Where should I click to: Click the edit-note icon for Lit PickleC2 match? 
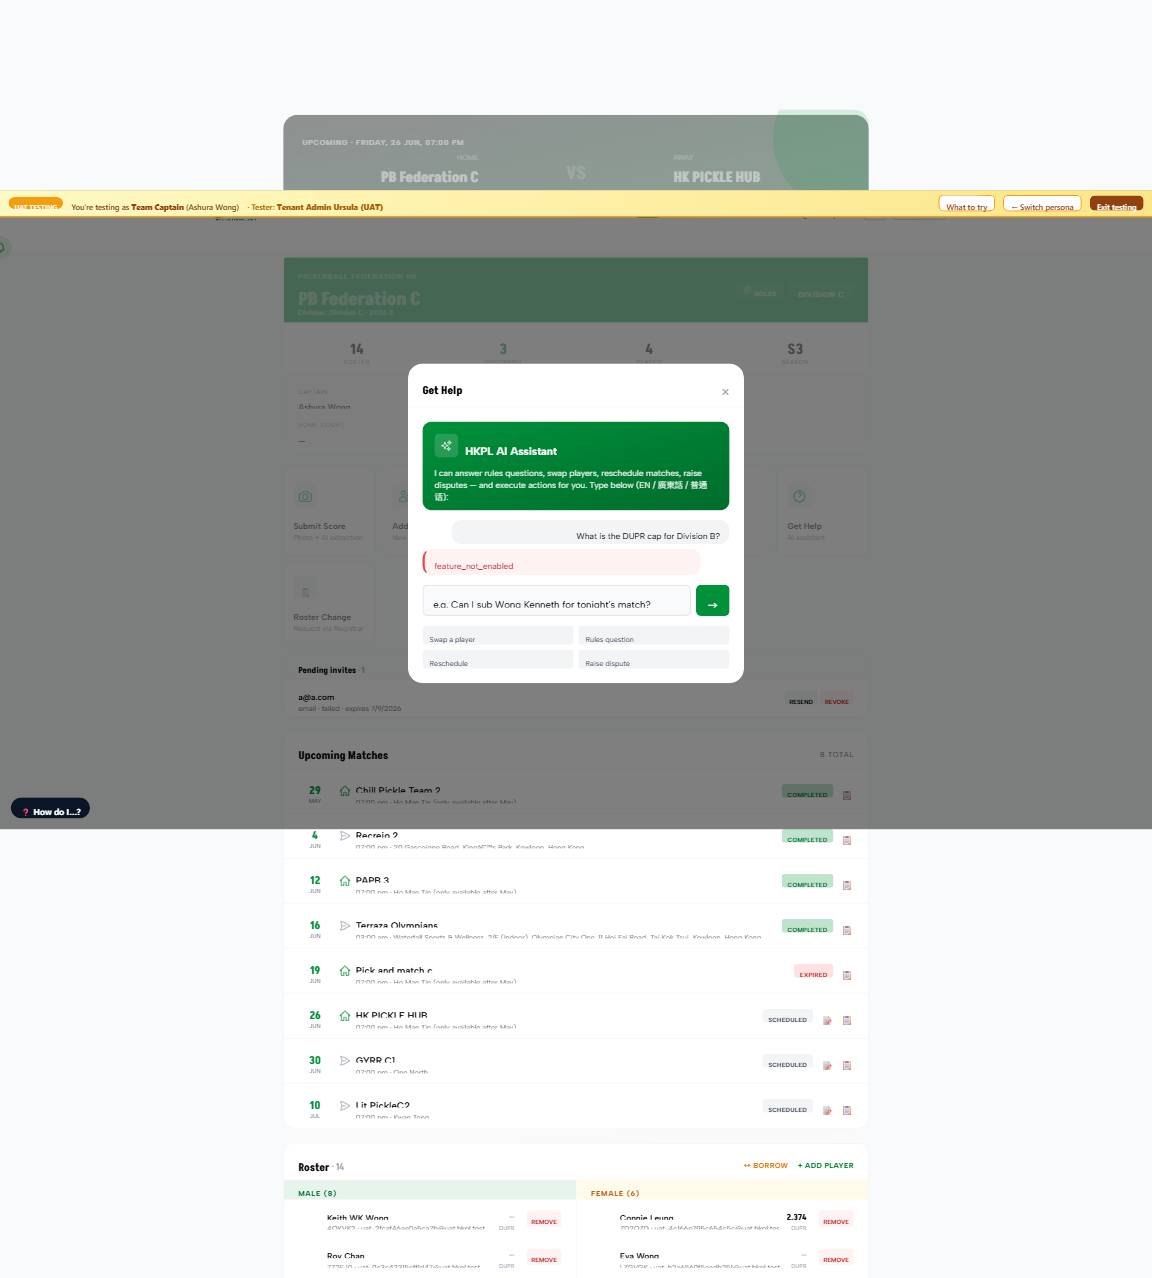pos(827,1110)
